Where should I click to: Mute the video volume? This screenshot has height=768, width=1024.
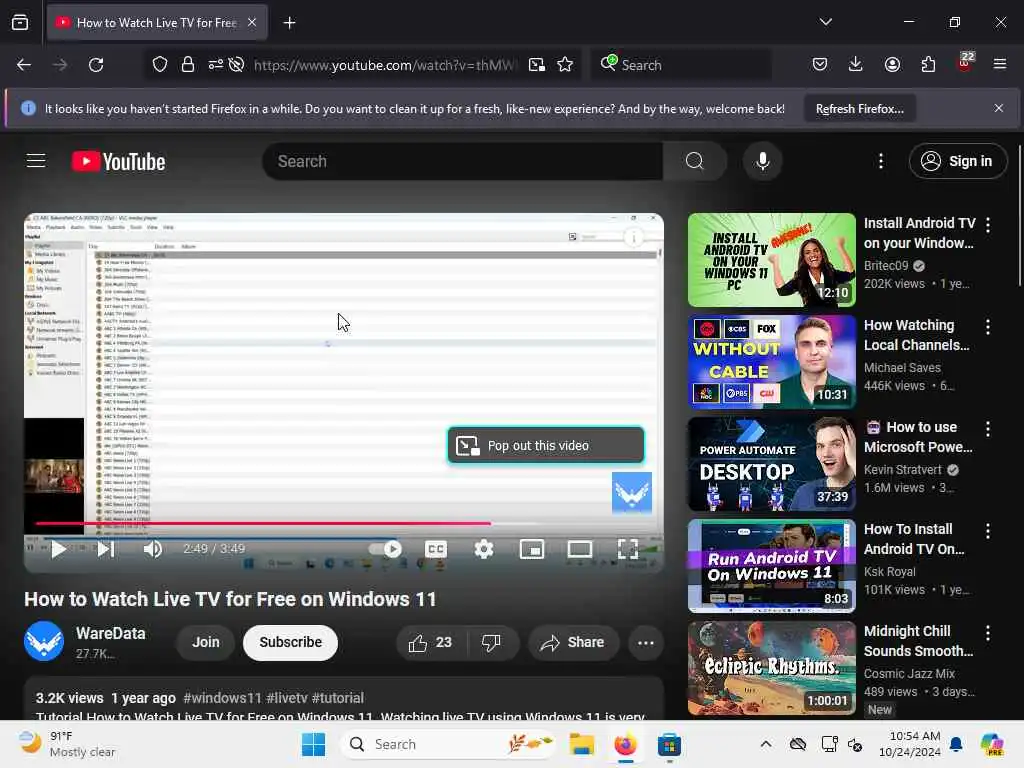pyautogui.click(x=153, y=549)
